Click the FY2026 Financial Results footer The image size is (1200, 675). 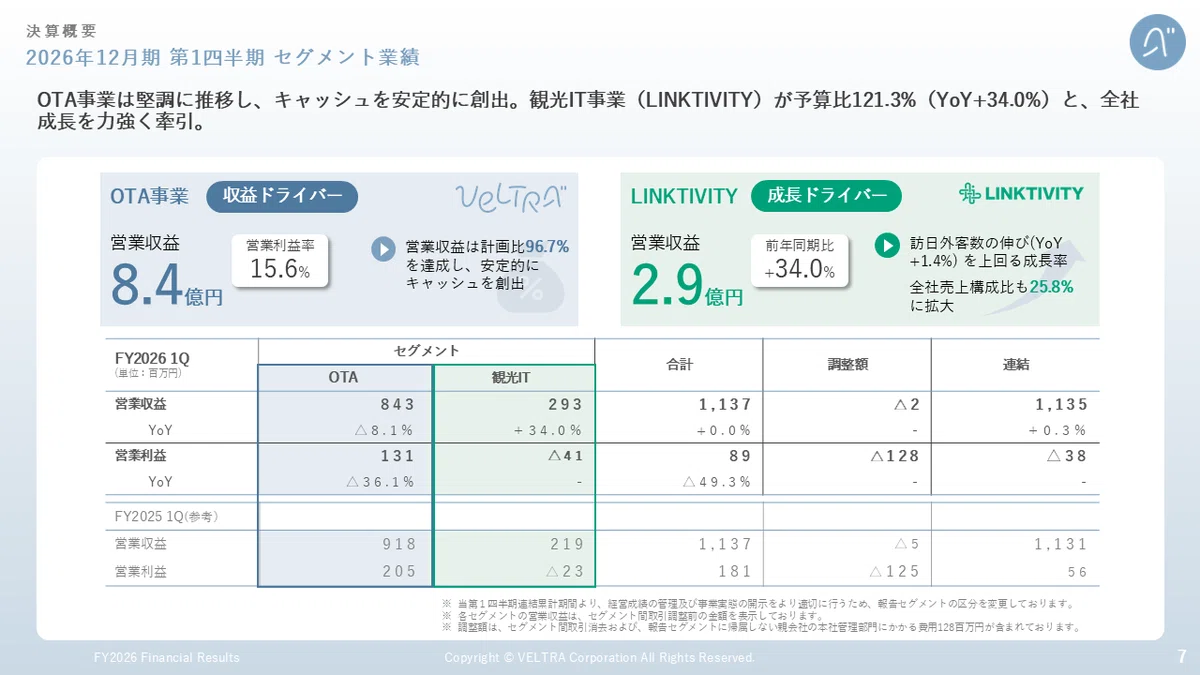coord(167,657)
